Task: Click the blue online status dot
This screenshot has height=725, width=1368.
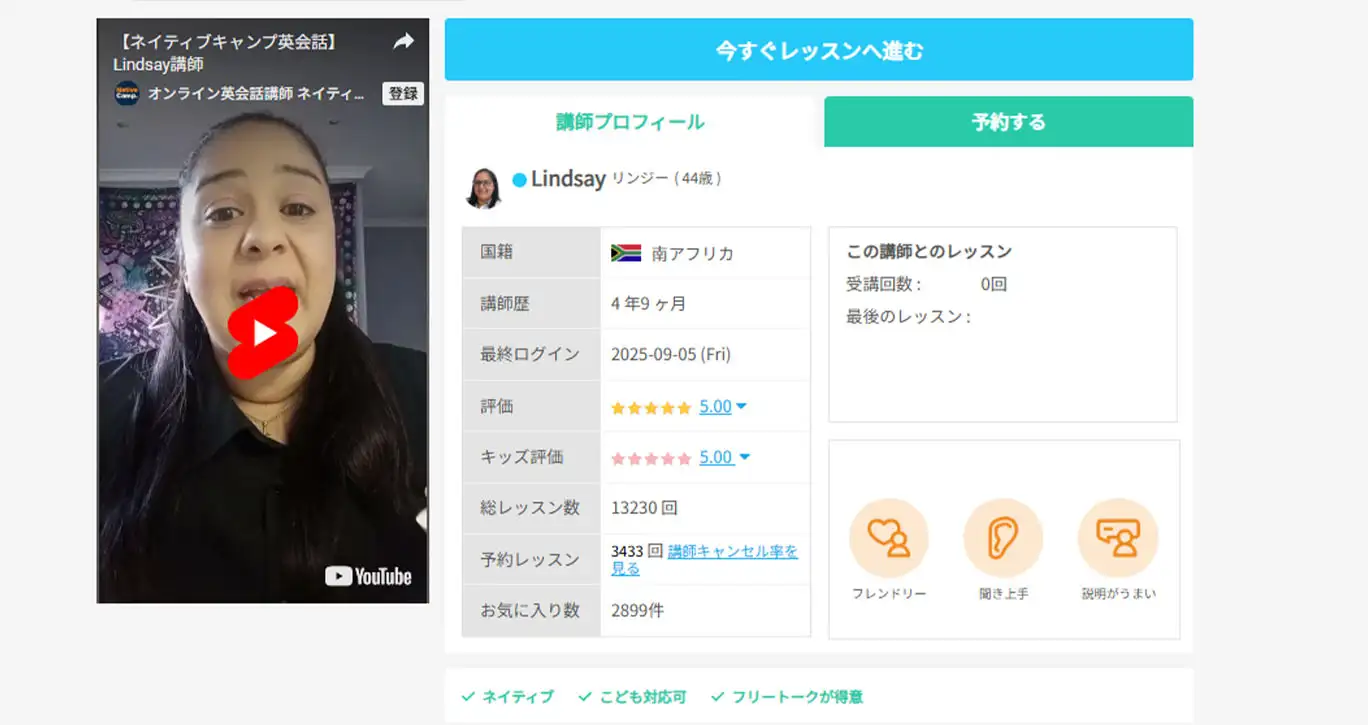Action: pyautogui.click(x=519, y=180)
